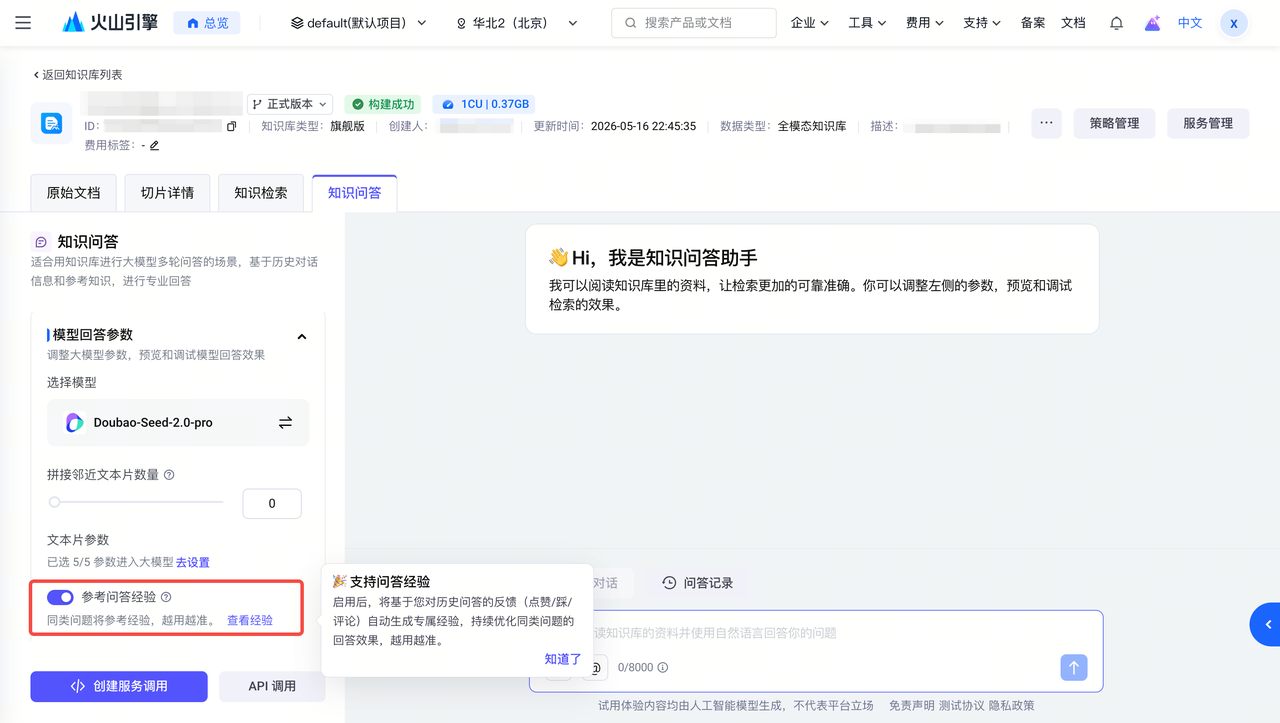The image size is (1280, 723).
Task: Click the 创建服务调用 button
Action: (x=119, y=686)
